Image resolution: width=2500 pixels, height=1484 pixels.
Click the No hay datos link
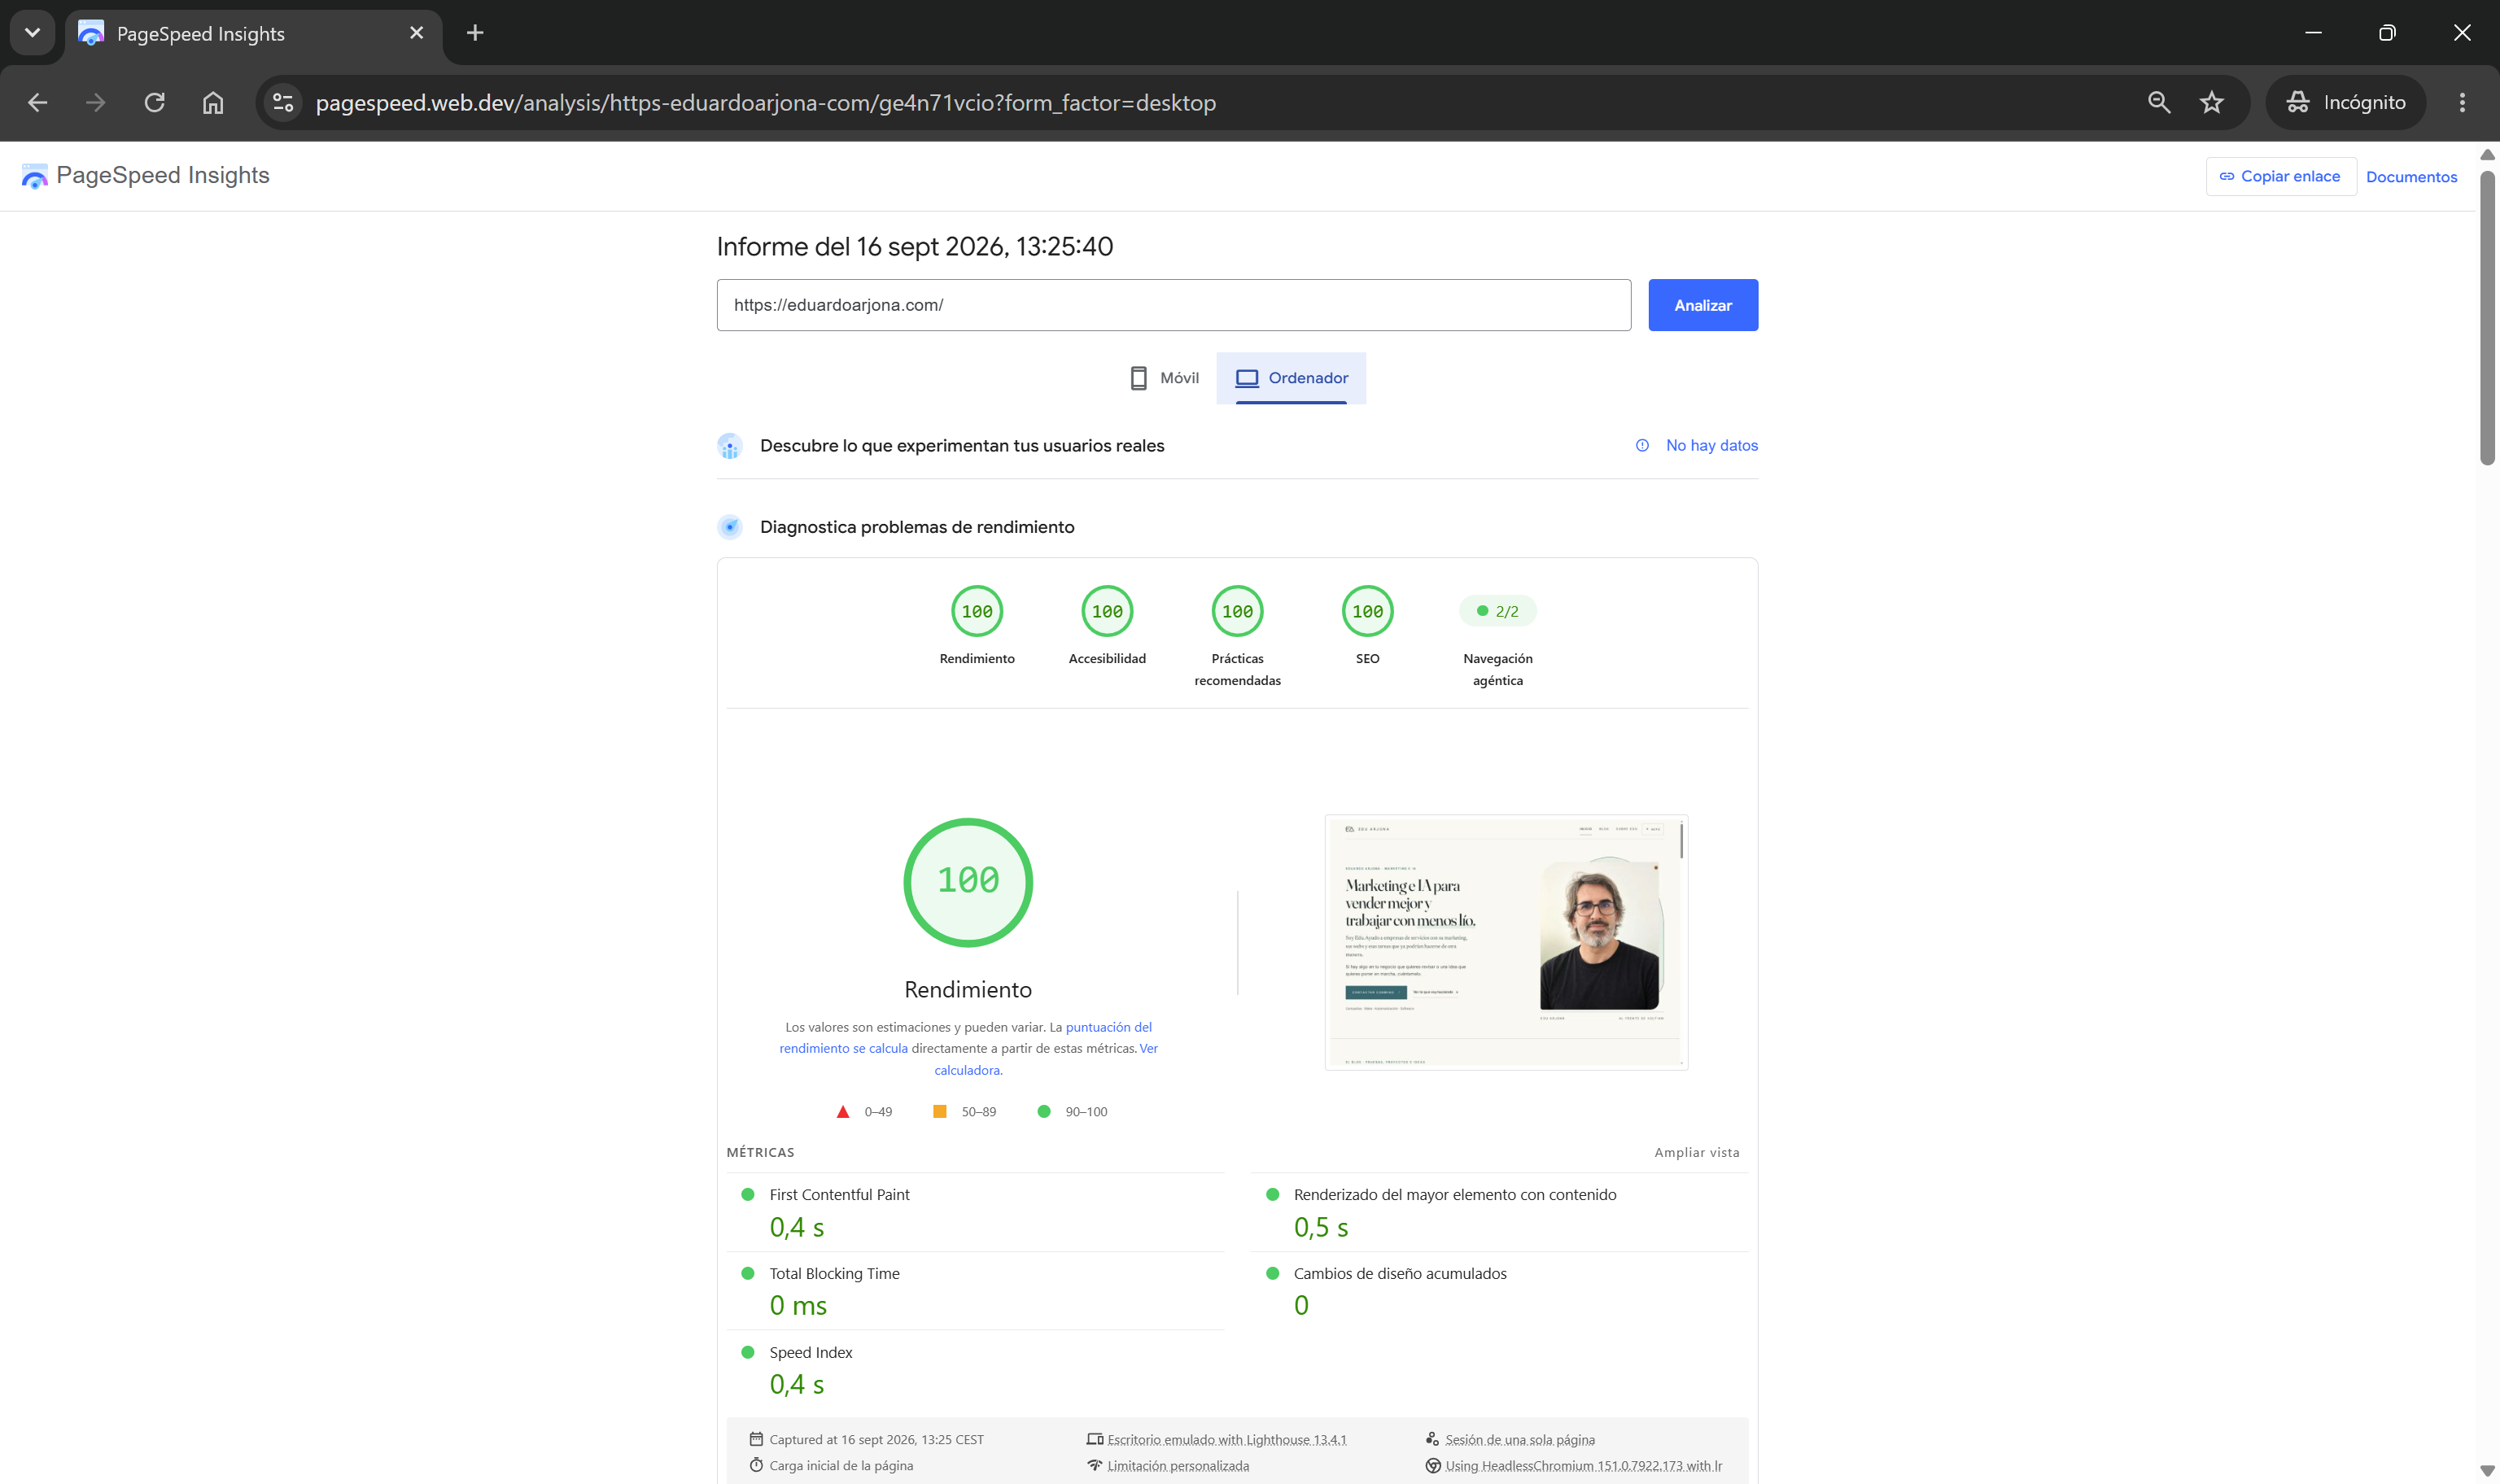1711,446
